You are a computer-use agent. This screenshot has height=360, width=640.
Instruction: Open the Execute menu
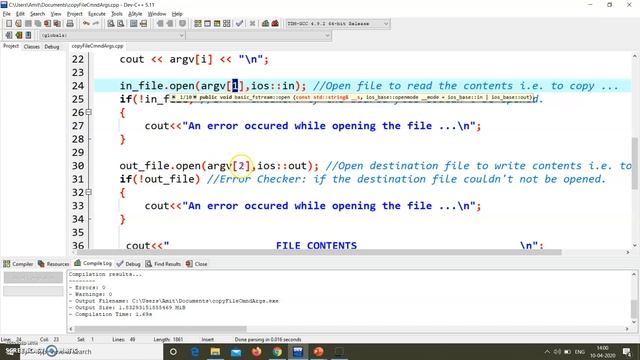coord(97,14)
